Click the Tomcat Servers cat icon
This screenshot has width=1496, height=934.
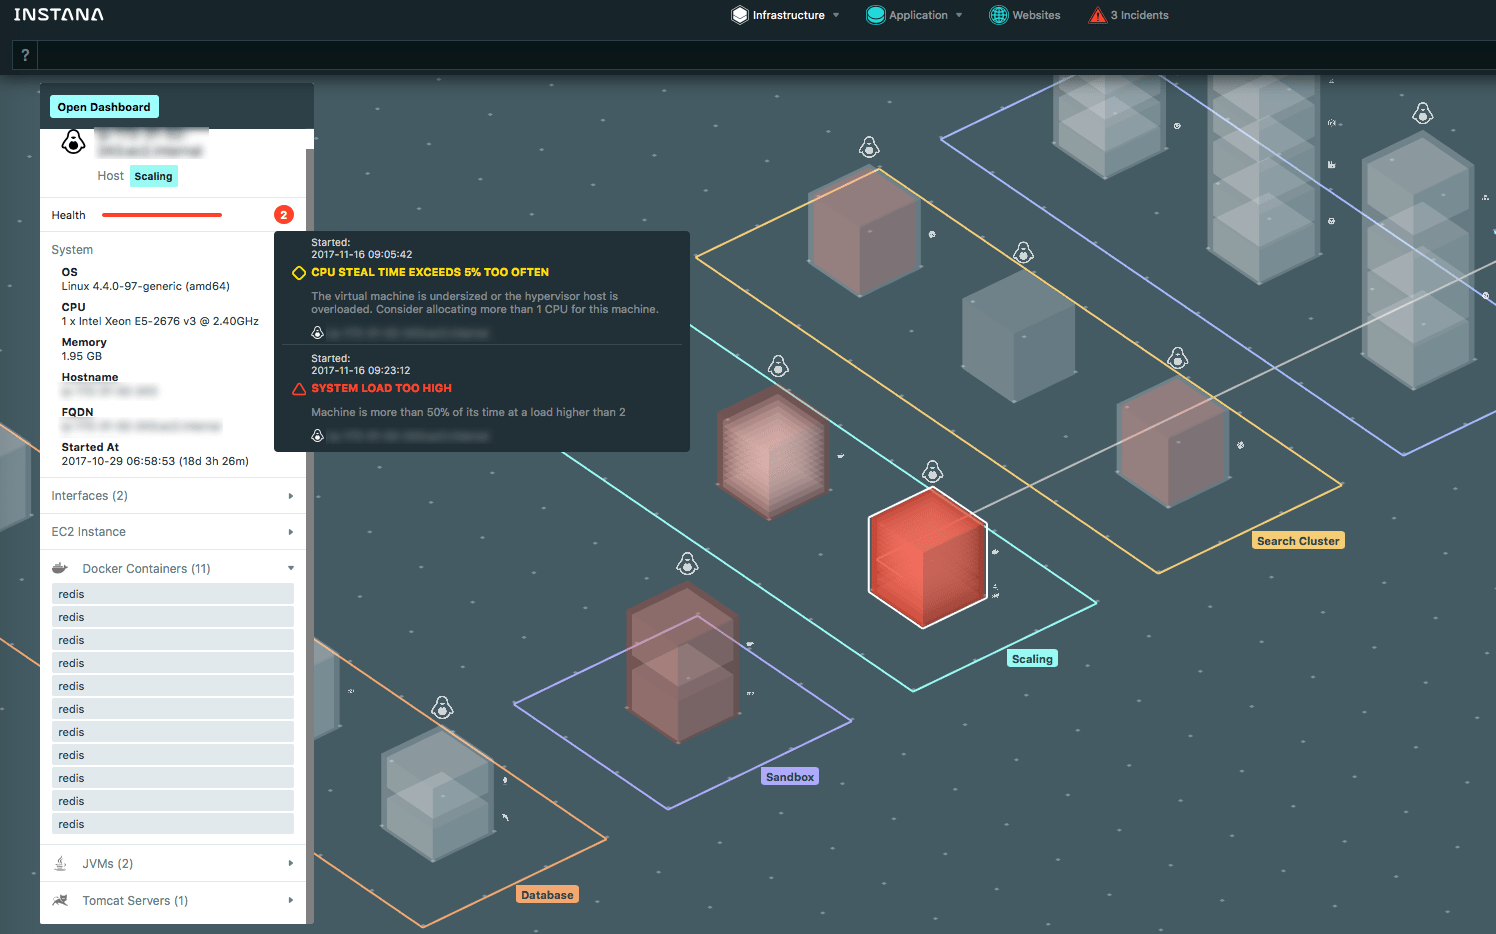(x=60, y=901)
